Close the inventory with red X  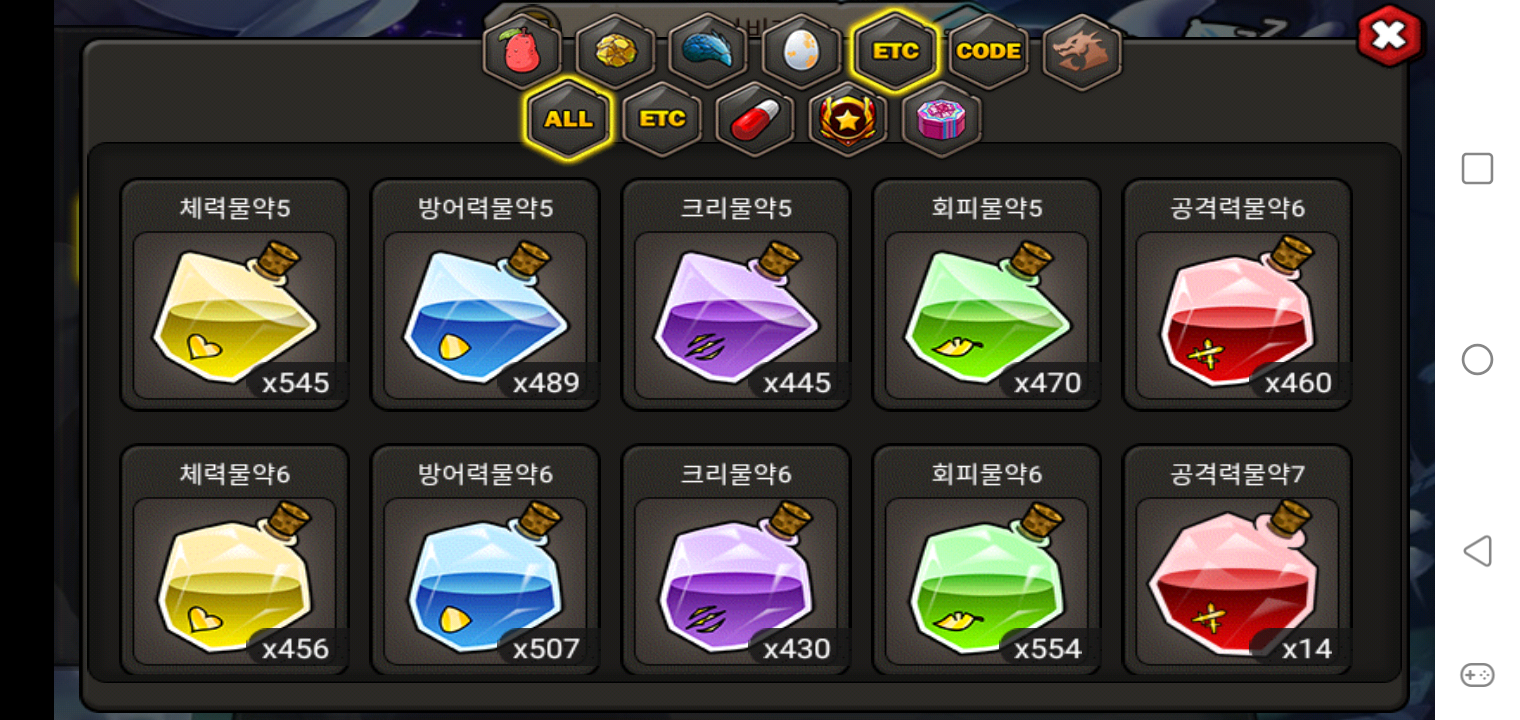1389,36
